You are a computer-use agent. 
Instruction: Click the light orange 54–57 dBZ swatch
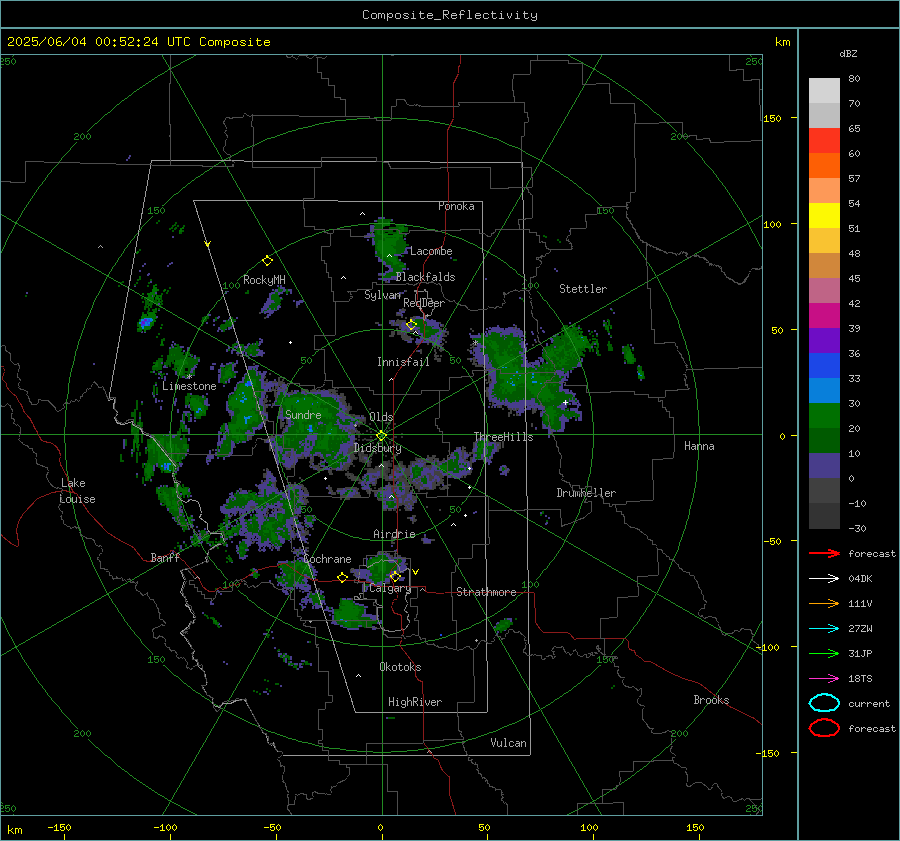[x=824, y=191]
